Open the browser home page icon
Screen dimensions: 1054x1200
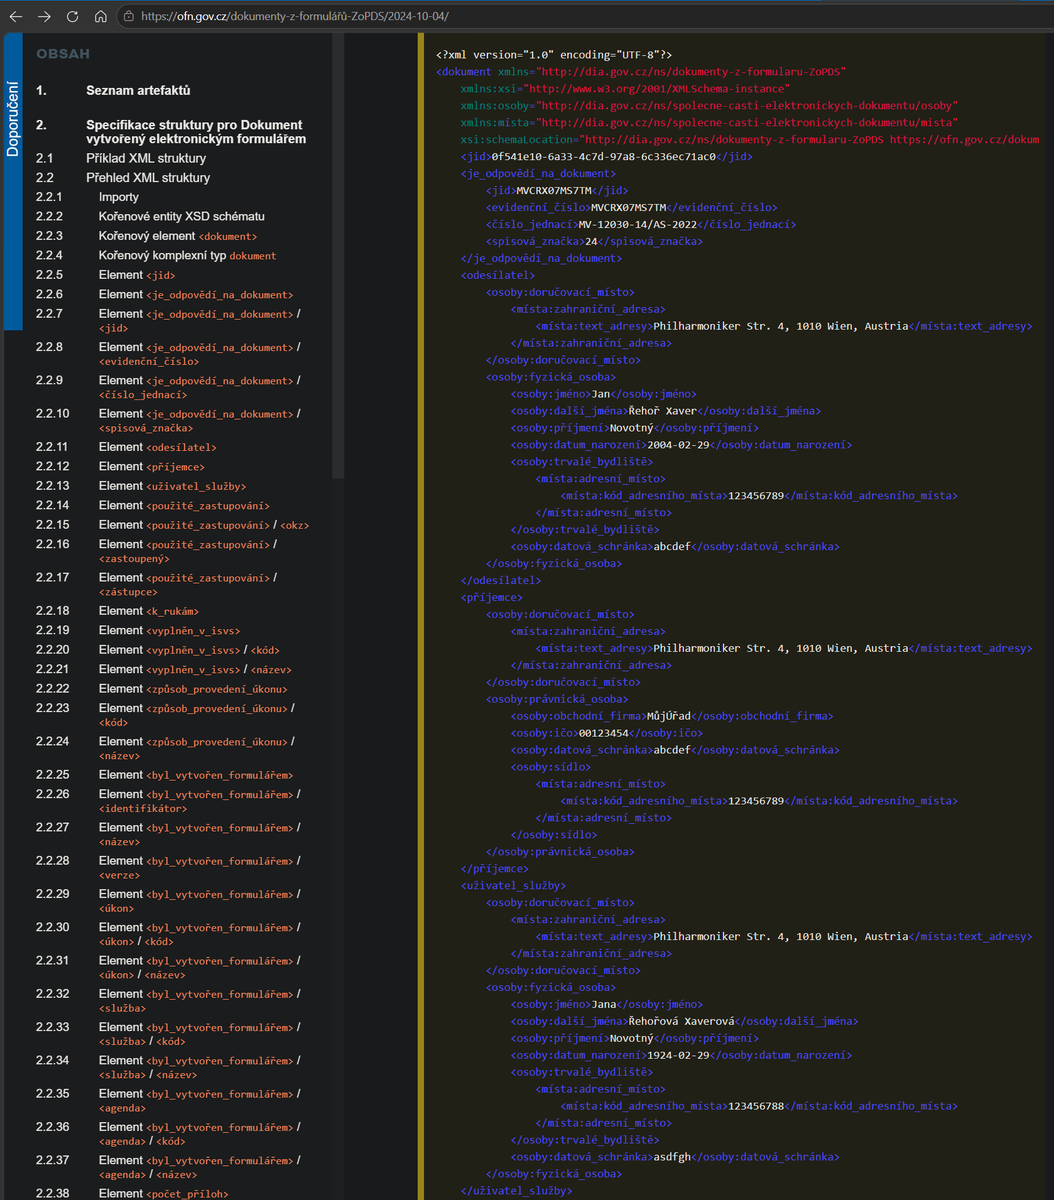(x=100, y=16)
